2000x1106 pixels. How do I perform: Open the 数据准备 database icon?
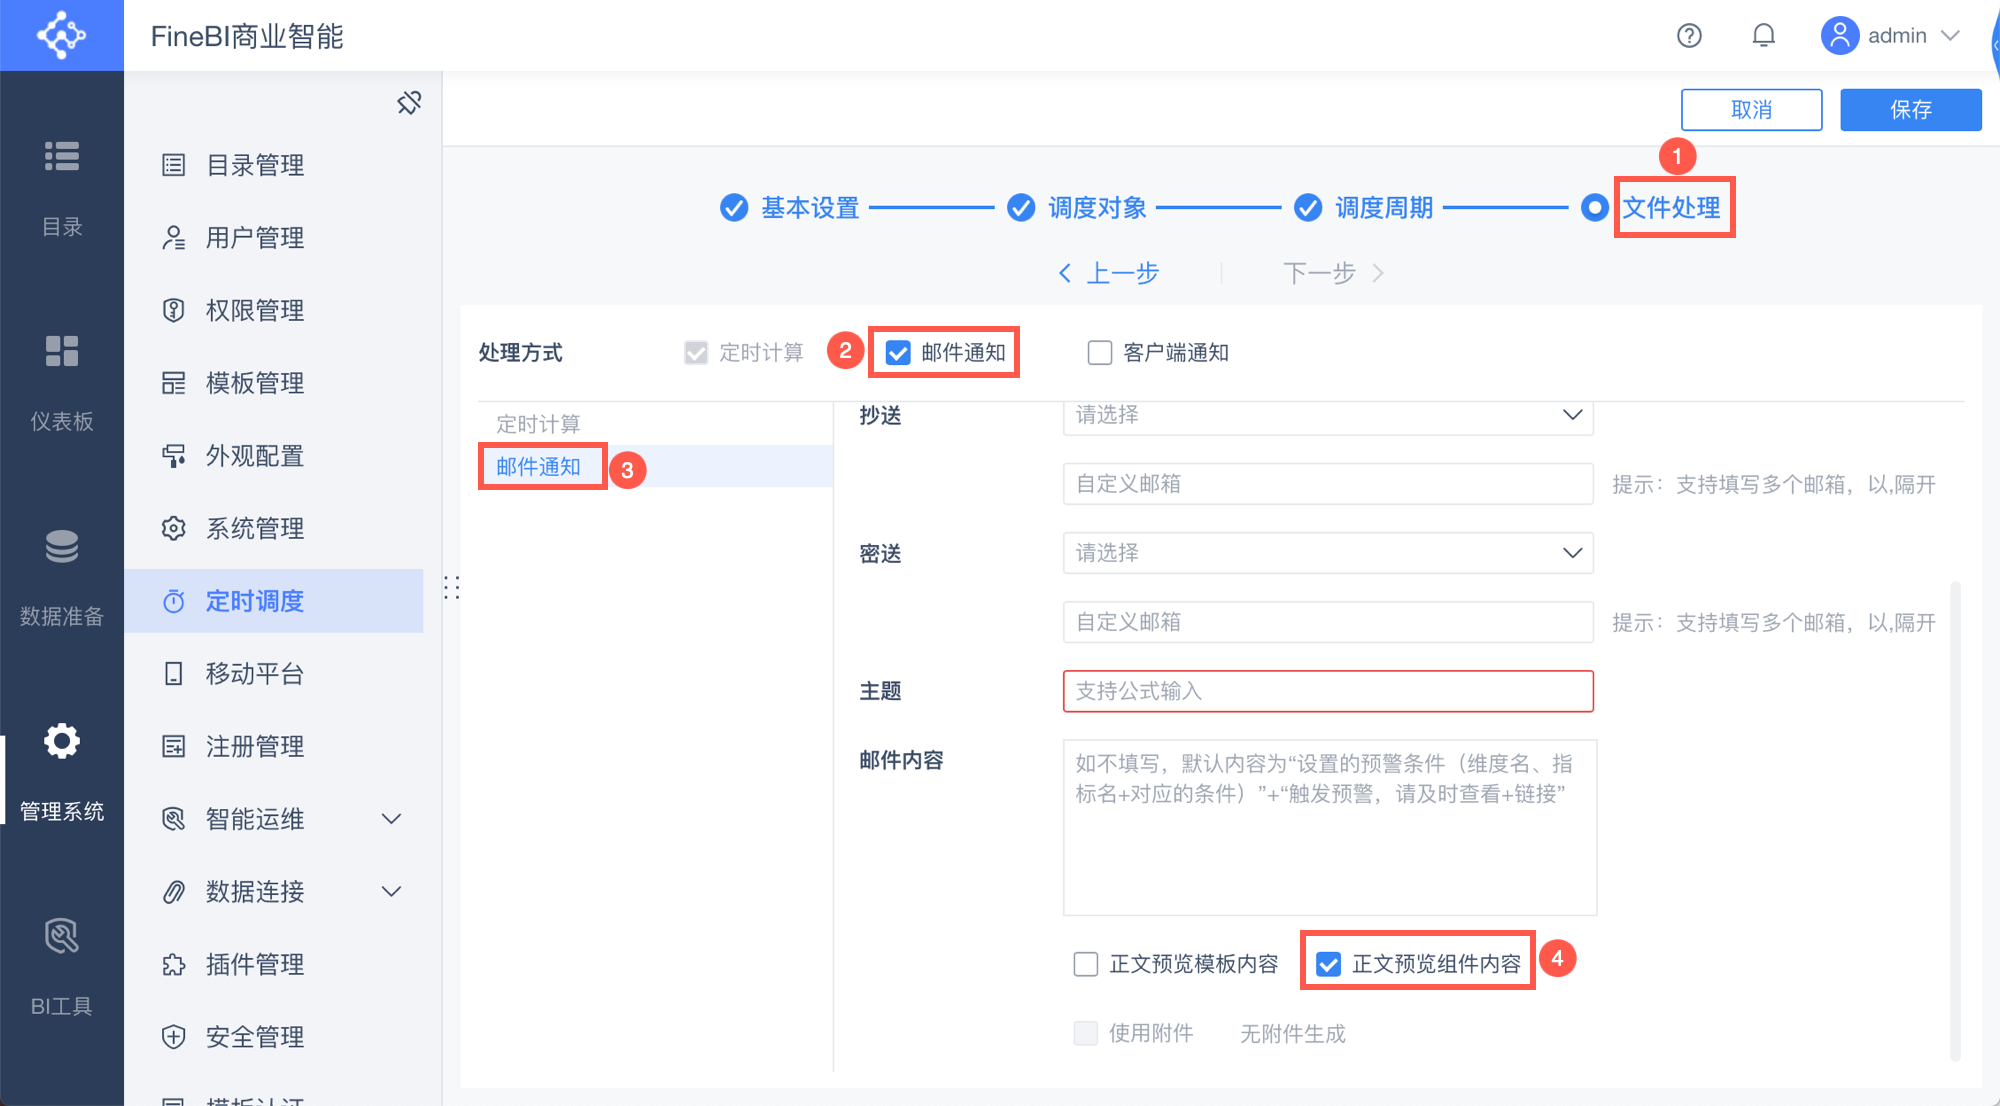61,547
